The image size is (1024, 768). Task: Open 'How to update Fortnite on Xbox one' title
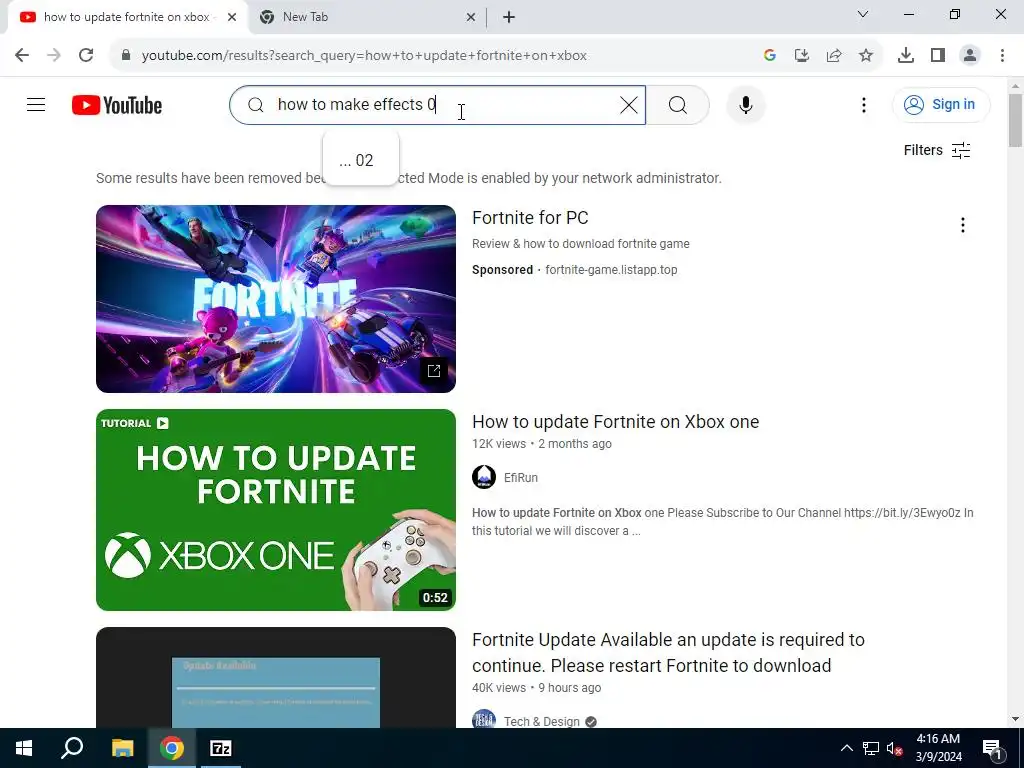coord(615,422)
